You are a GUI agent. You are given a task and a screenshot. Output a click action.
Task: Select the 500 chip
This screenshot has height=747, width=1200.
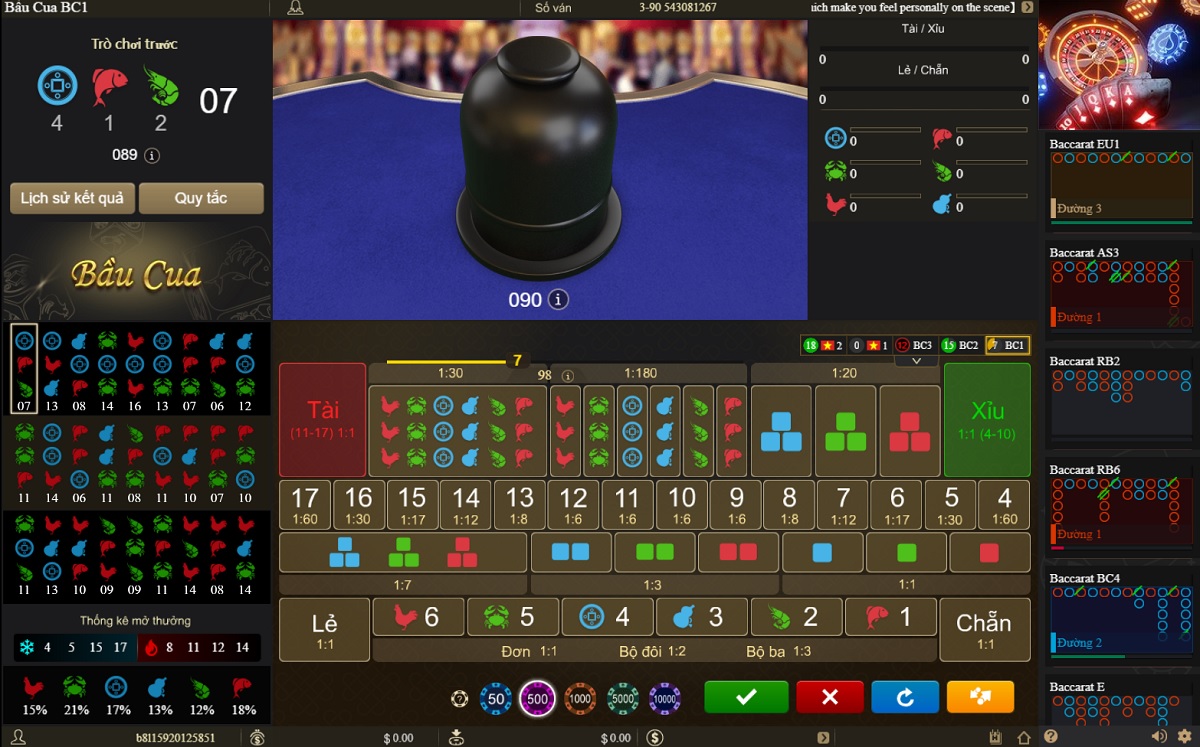click(538, 699)
